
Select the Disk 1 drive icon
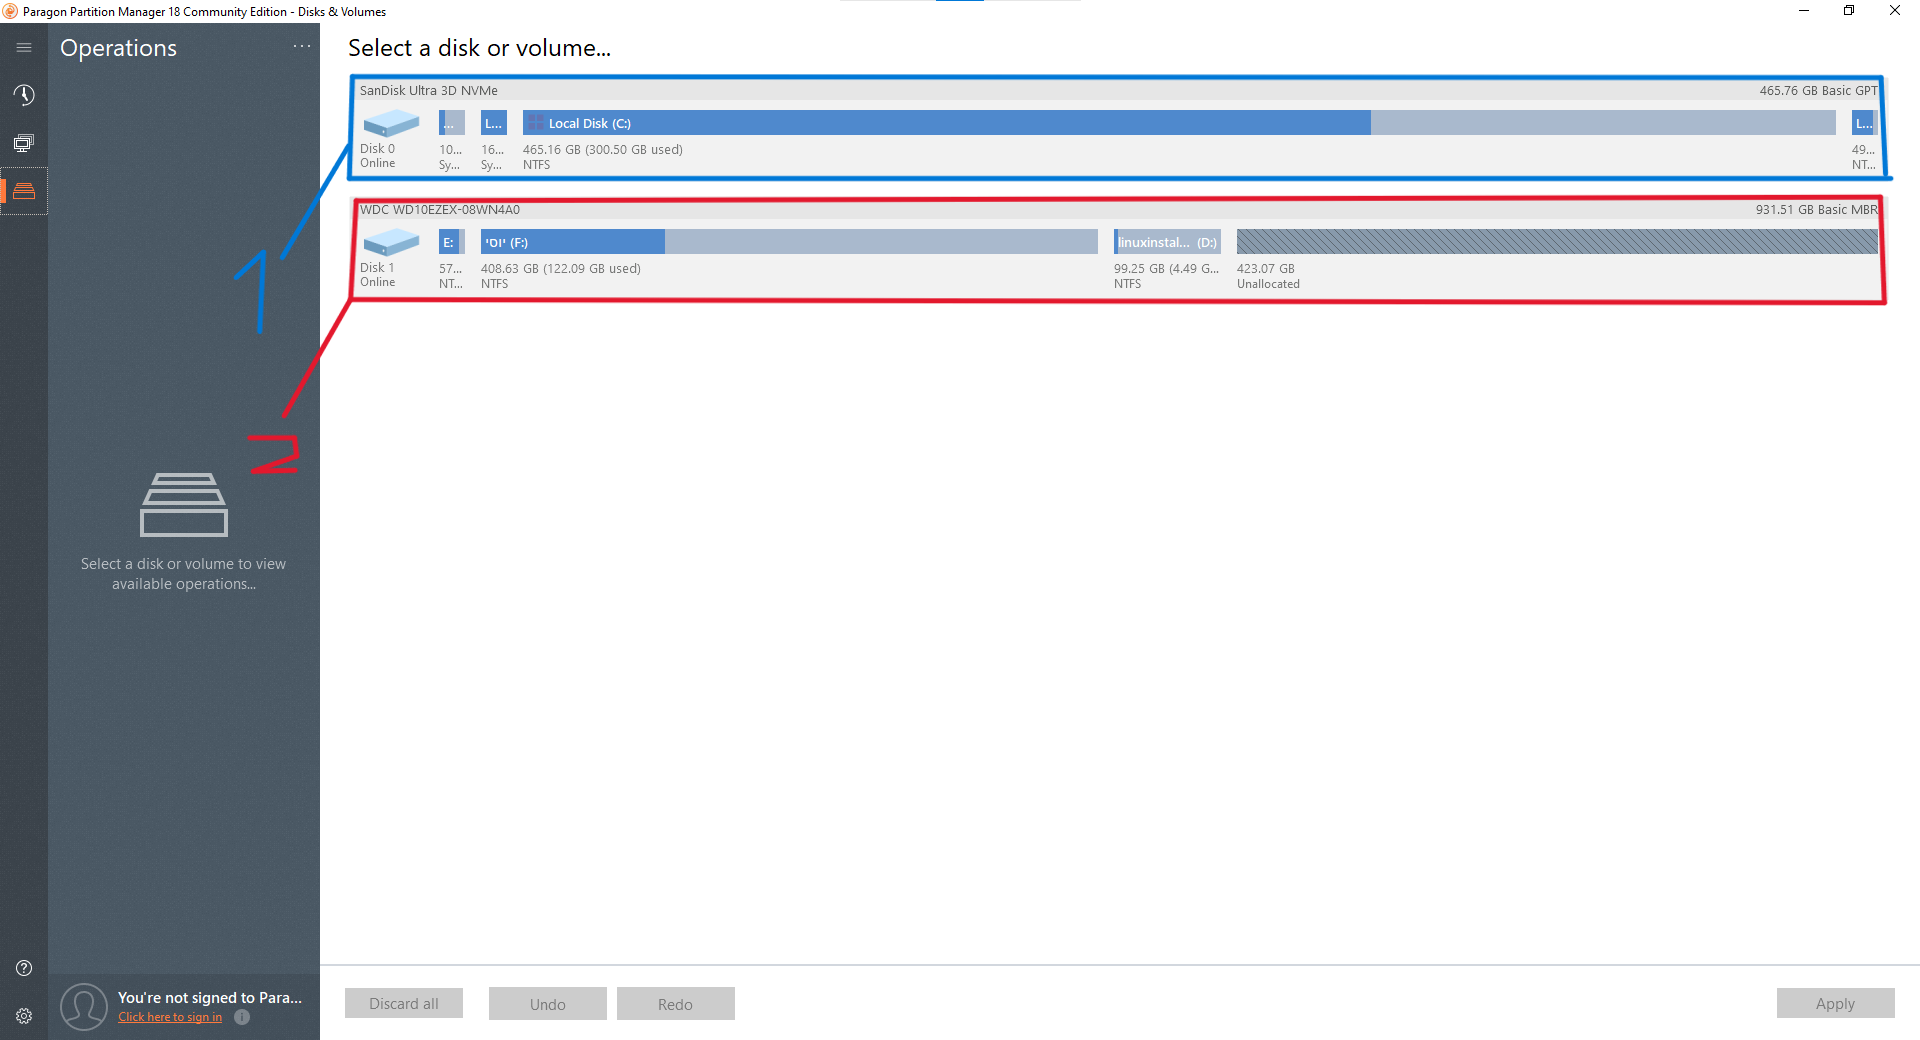[391, 242]
